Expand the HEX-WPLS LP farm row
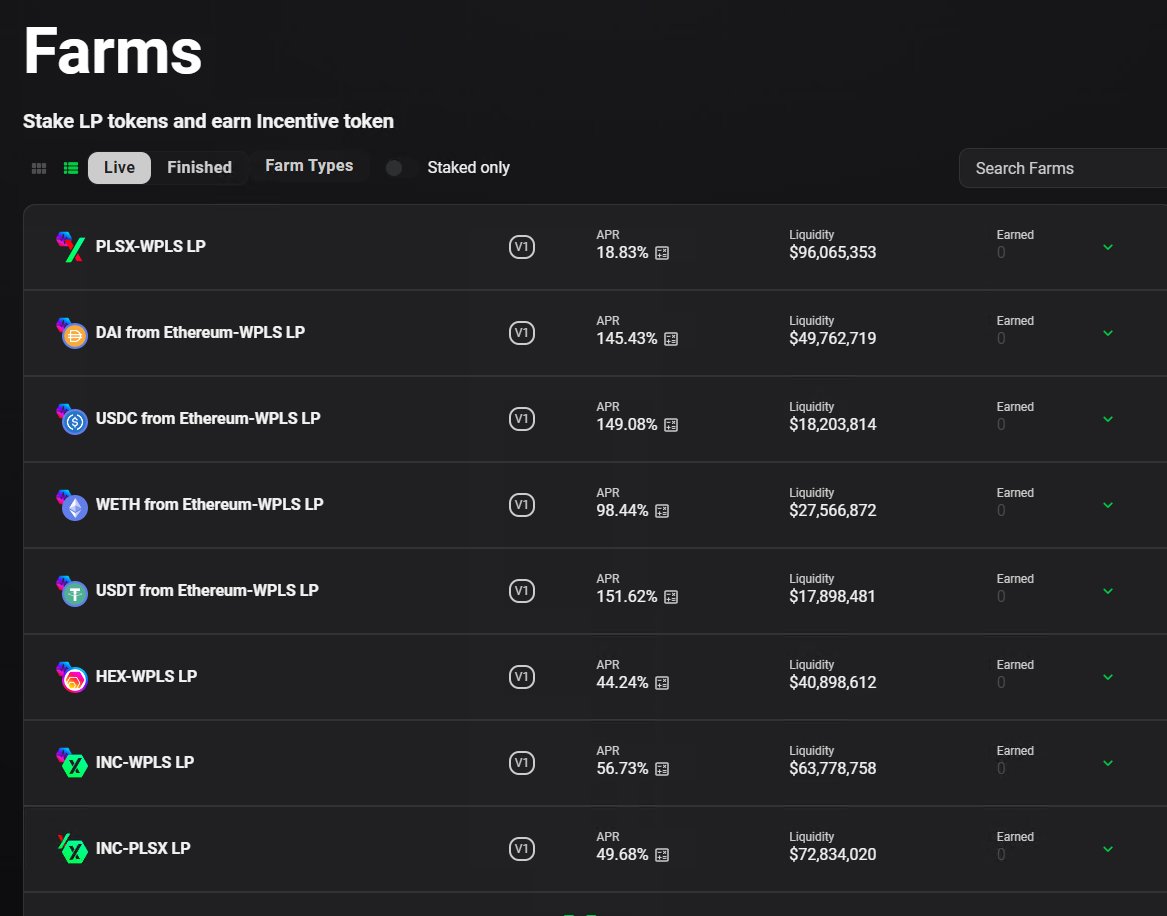The height and width of the screenshot is (916, 1167). point(1107,676)
